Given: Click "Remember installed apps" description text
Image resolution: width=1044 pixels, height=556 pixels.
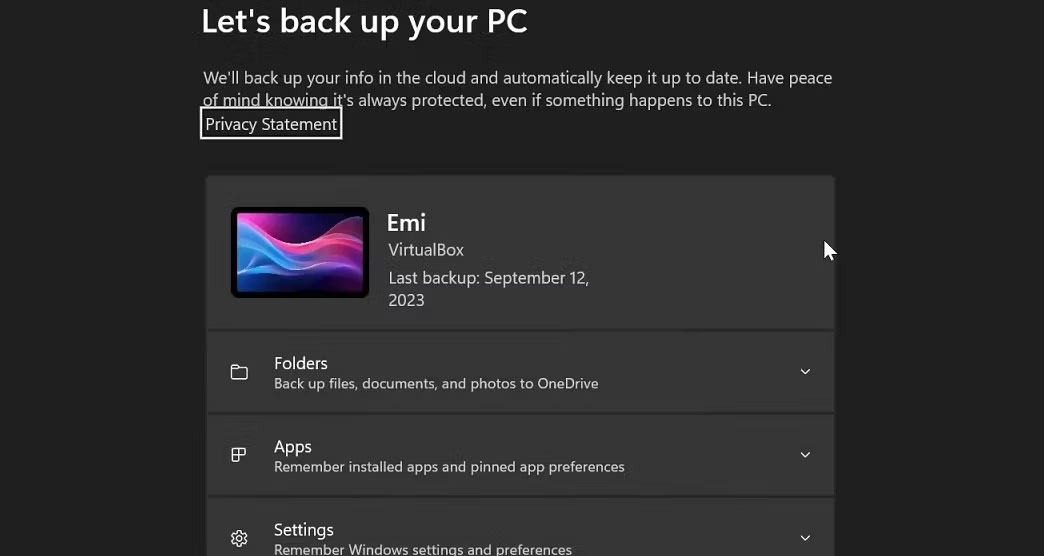Looking at the screenshot, I should 449,467.
